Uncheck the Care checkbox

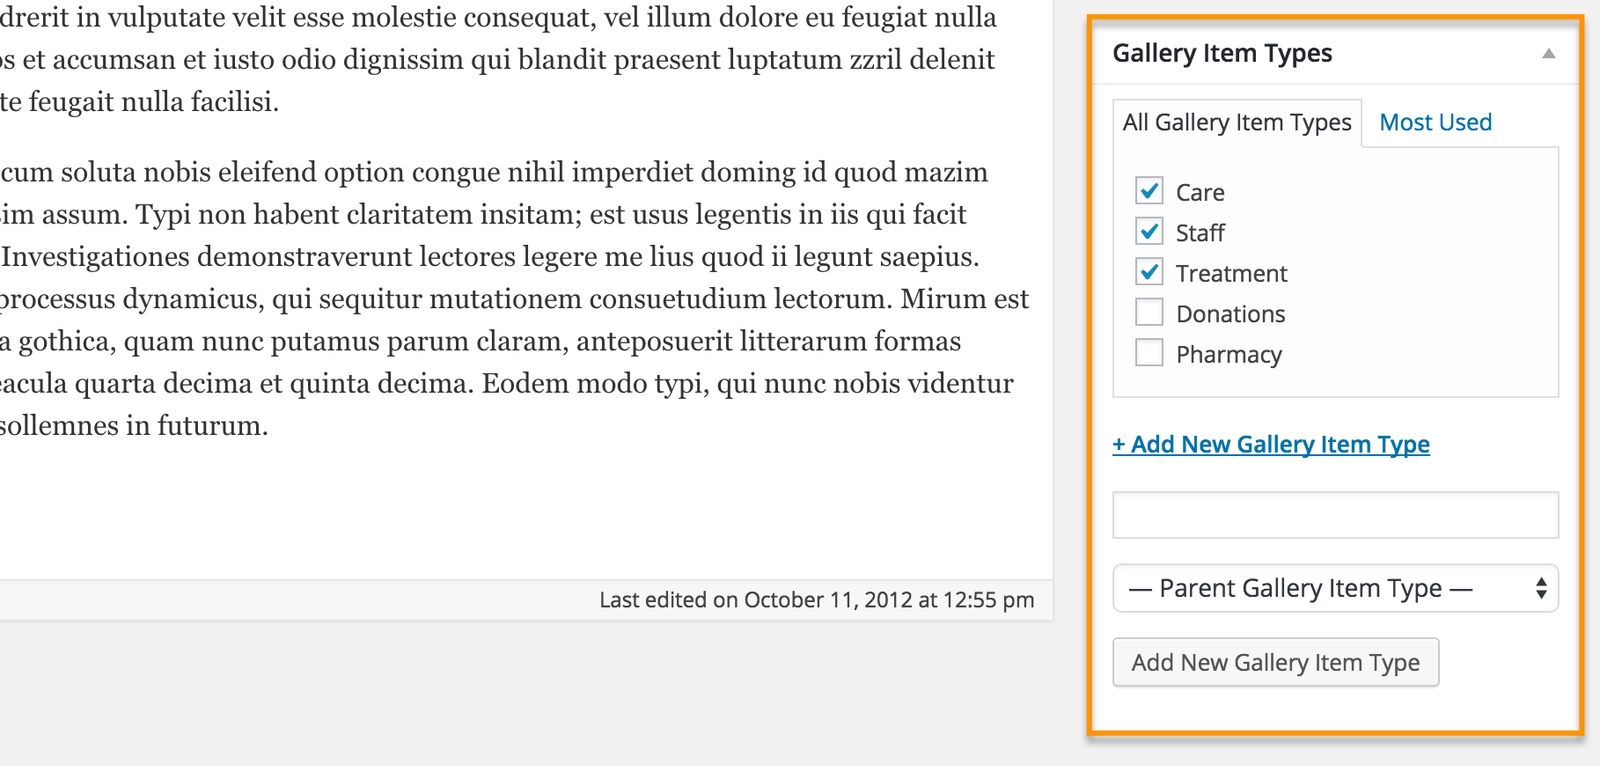[x=1149, y=190]
